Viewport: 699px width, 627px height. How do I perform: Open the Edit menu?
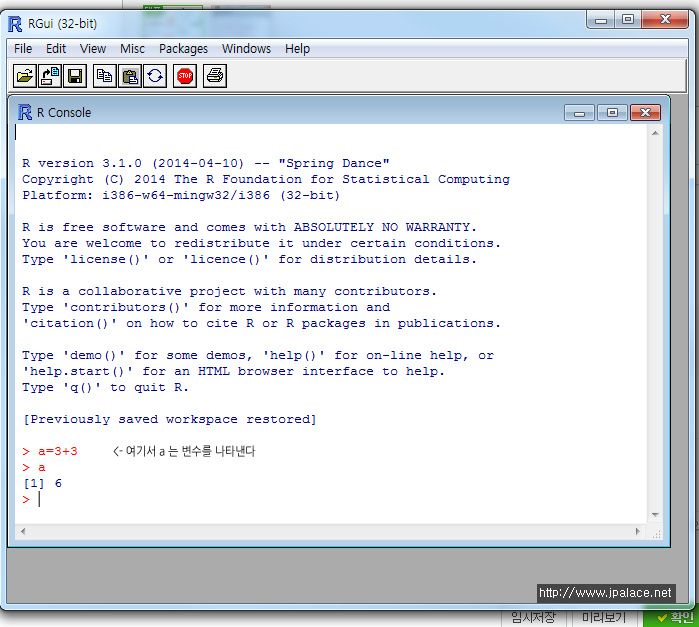pos(56,49)
